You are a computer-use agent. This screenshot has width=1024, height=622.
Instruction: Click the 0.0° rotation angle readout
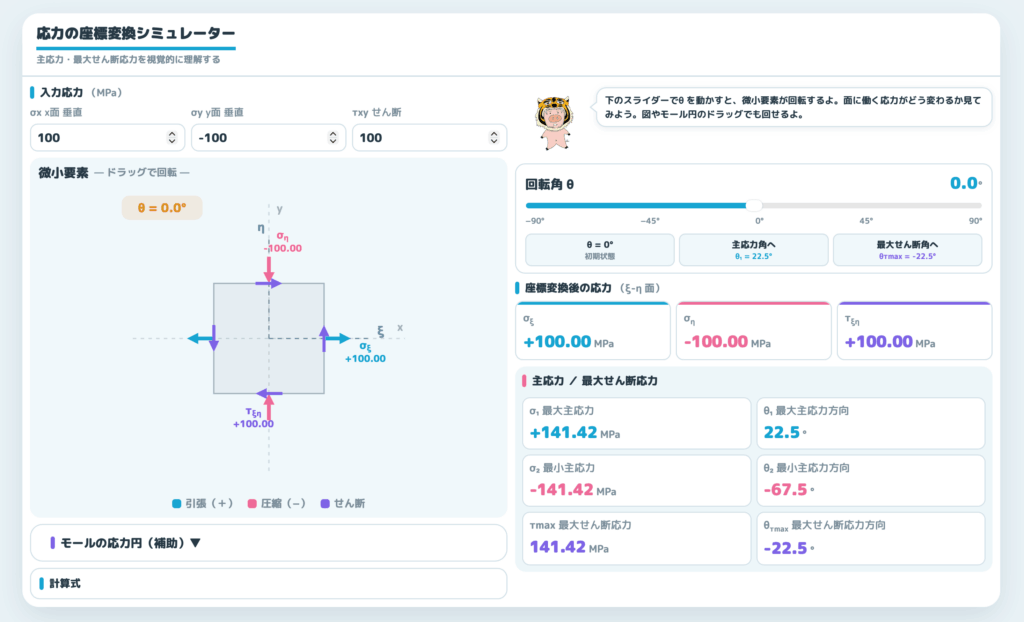pyautogui.click(x=966, y=184)
